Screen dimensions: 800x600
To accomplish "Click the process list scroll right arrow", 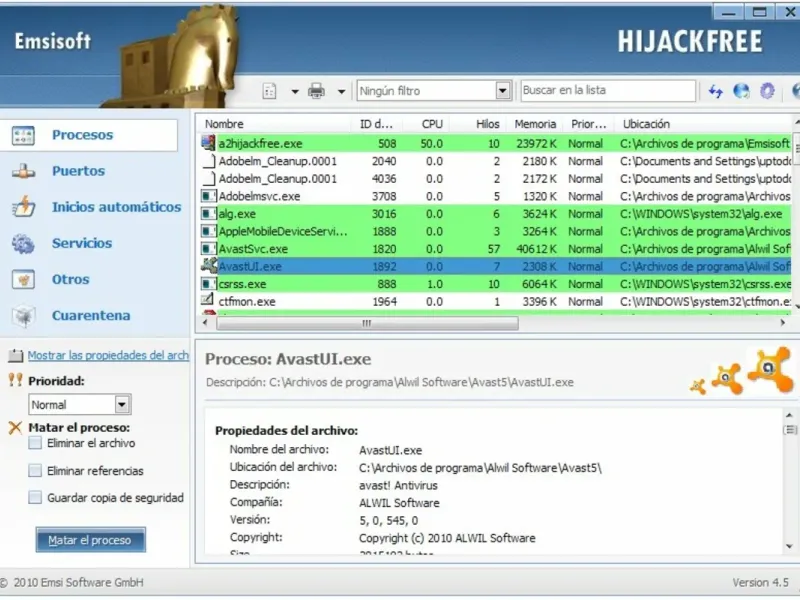I will point(783,323).
